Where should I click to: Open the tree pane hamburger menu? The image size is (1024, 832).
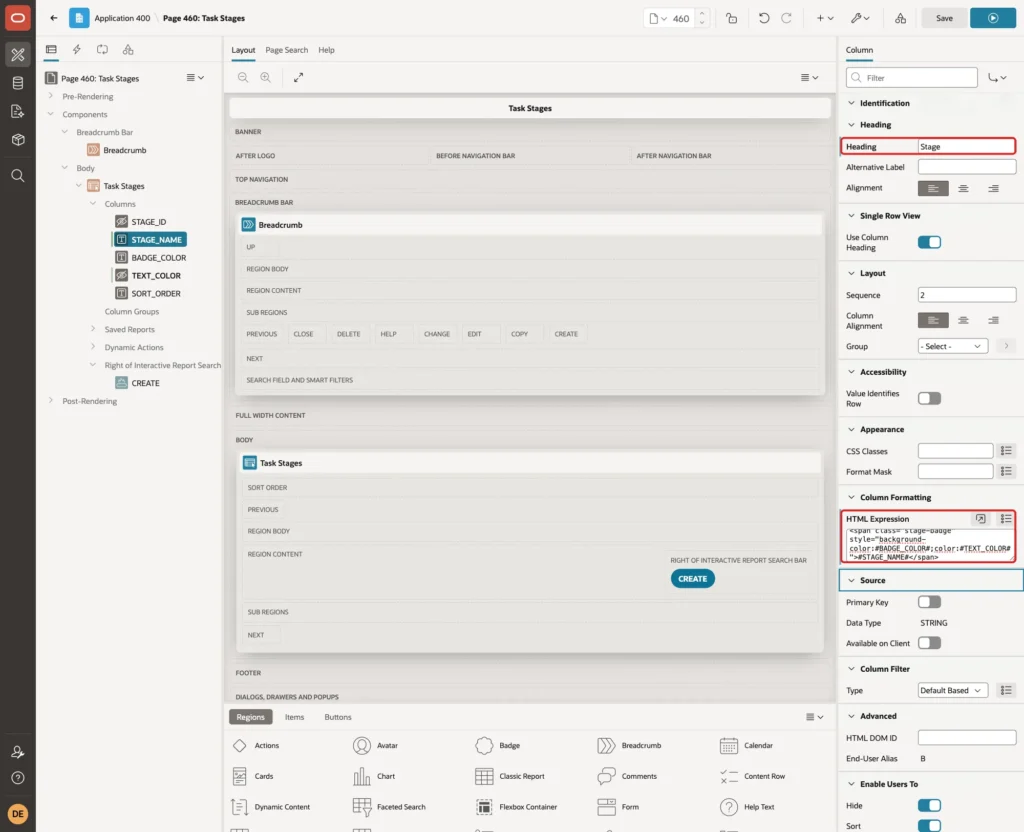[195, 78]
